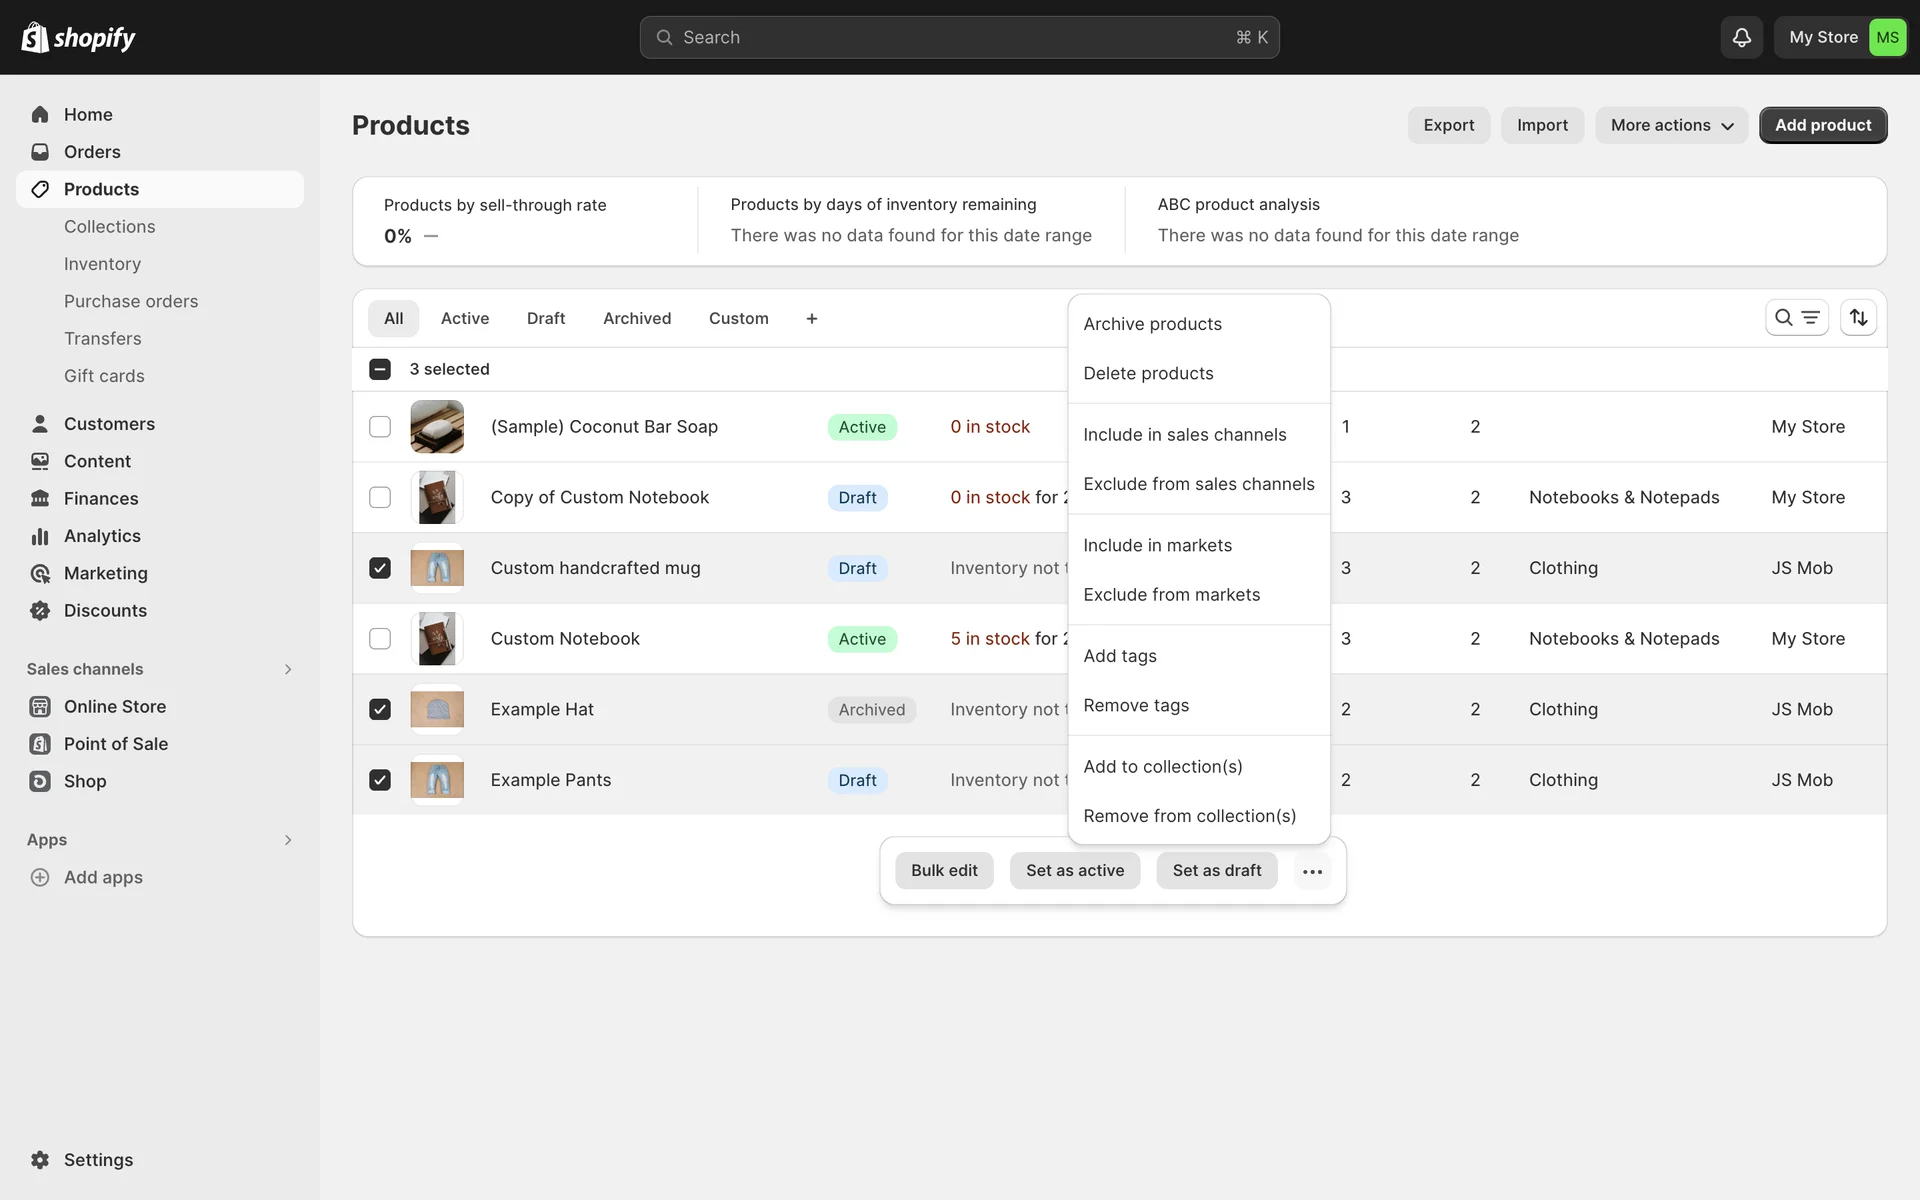Toggle the select-all header checkbox

380,369
